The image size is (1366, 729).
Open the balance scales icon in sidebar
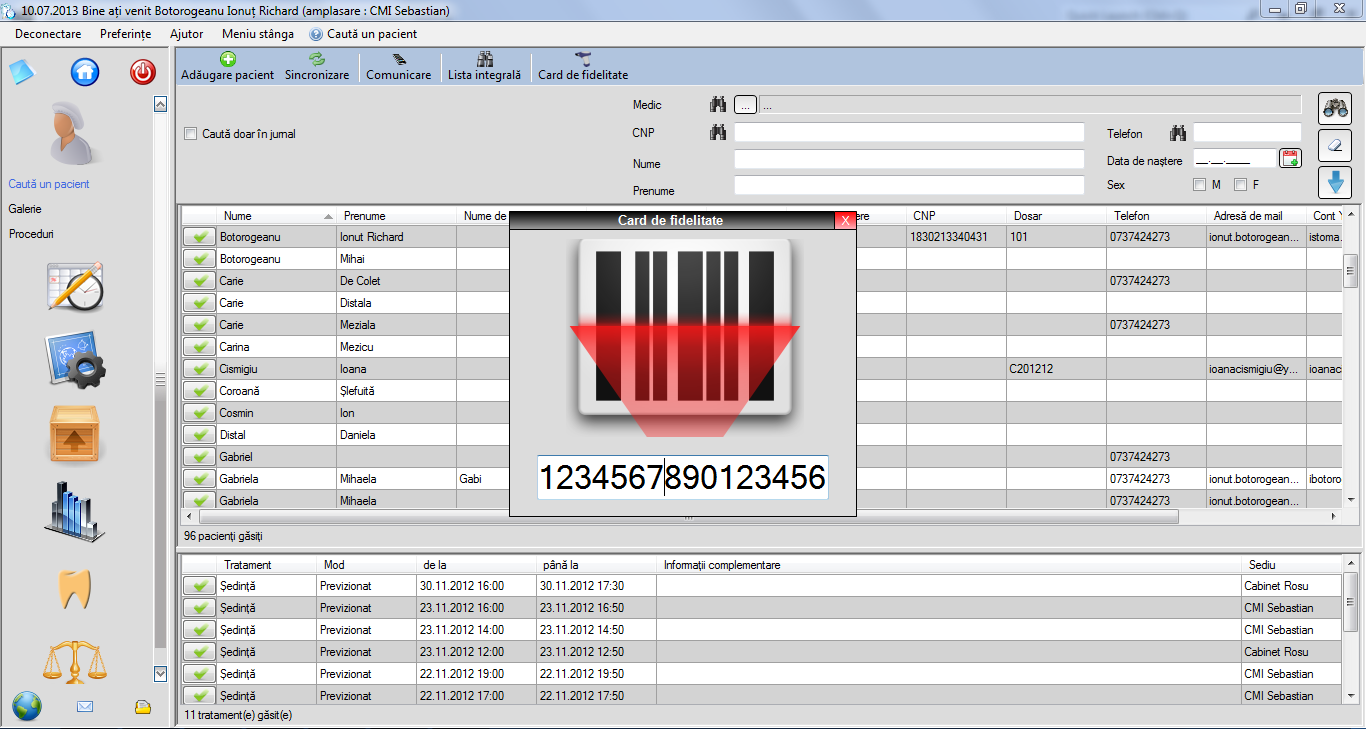click(x=75, y=660)
